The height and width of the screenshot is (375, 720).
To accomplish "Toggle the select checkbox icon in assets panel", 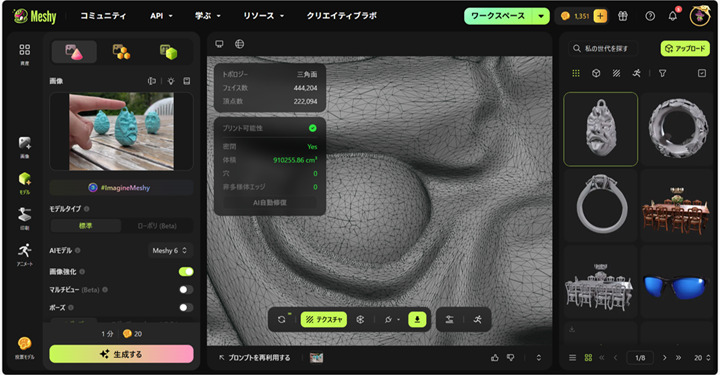I will coord(702,73).
